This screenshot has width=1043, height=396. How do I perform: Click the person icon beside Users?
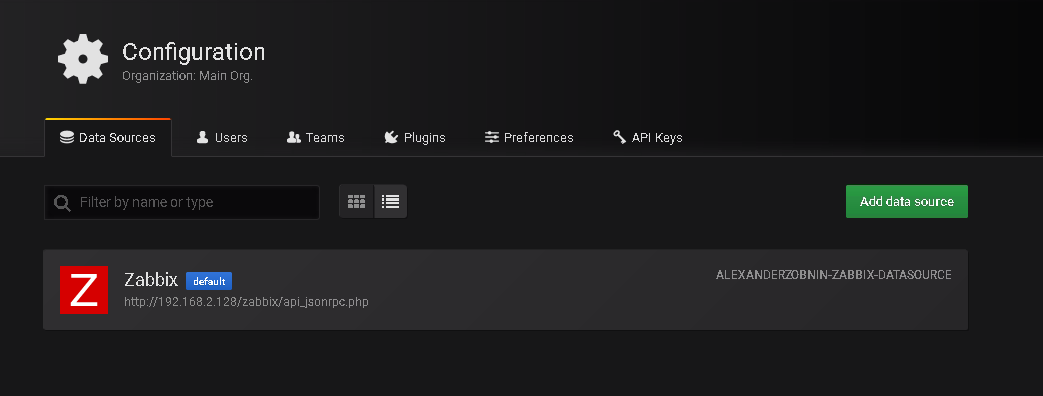click(202, 137)
